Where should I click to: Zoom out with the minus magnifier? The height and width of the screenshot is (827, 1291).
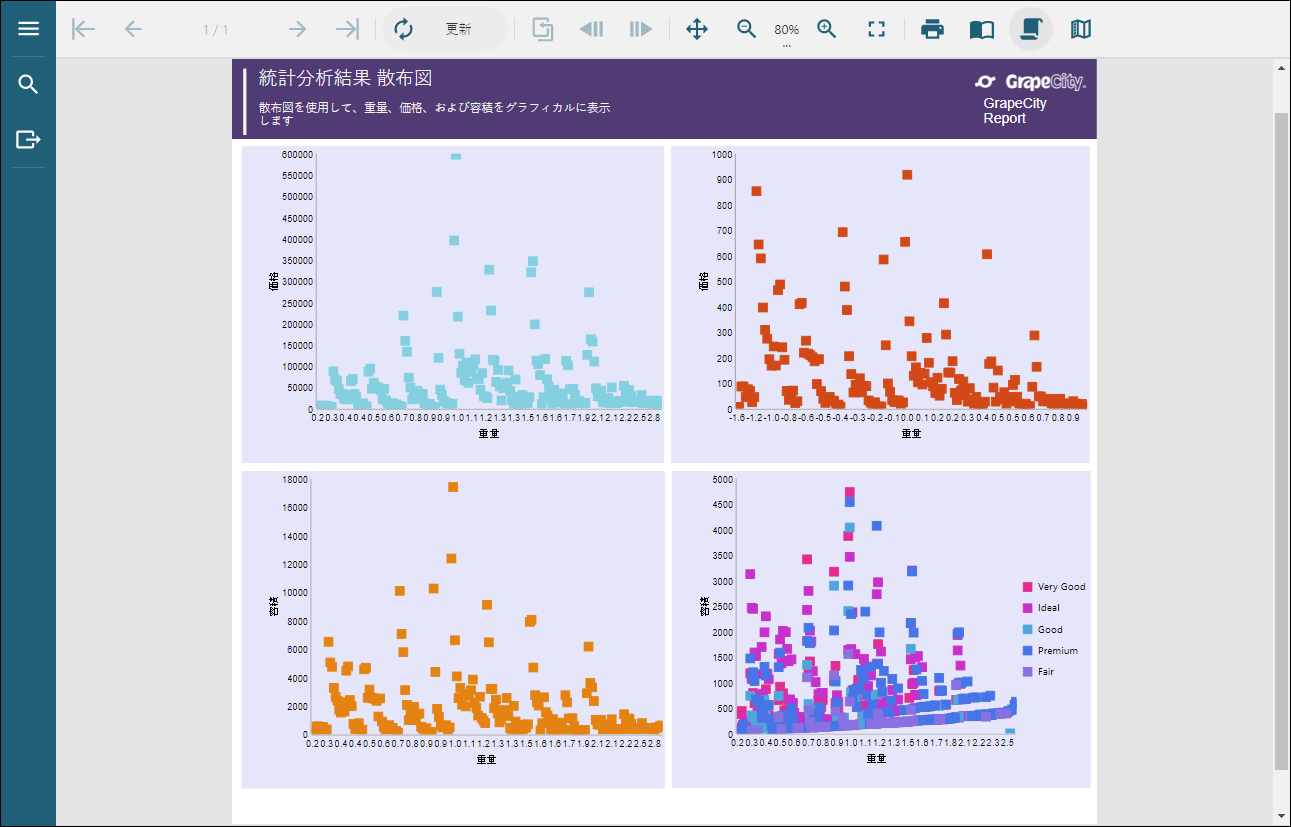747,29
